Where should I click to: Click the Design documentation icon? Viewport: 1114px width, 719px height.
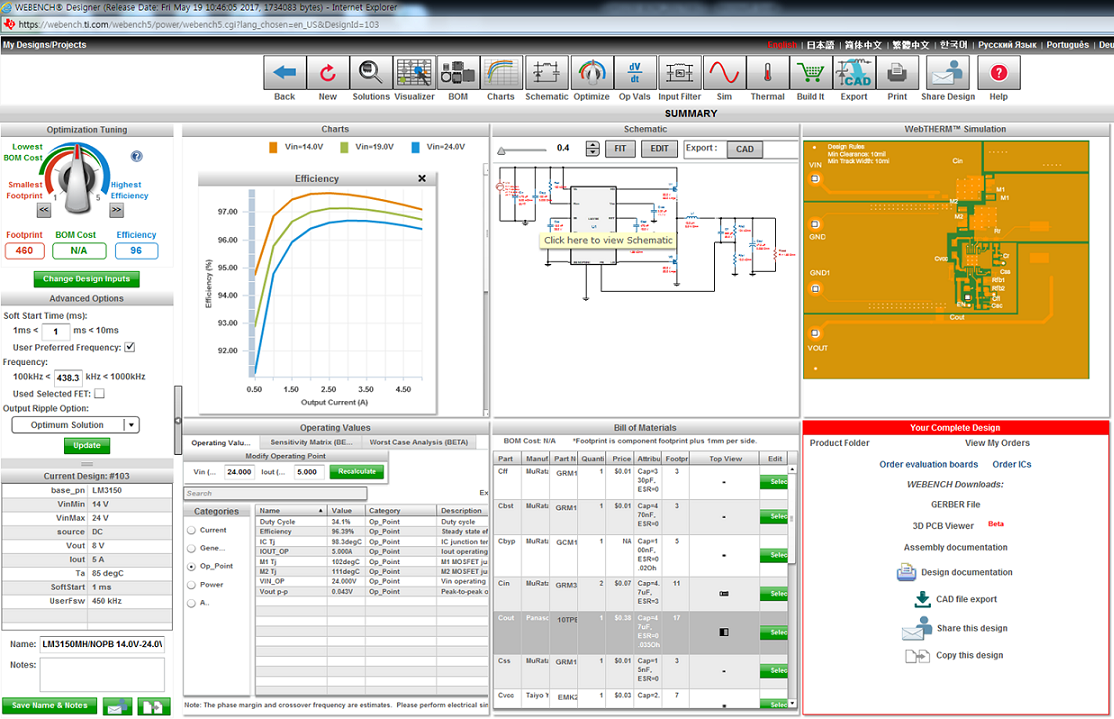point(907,572)
